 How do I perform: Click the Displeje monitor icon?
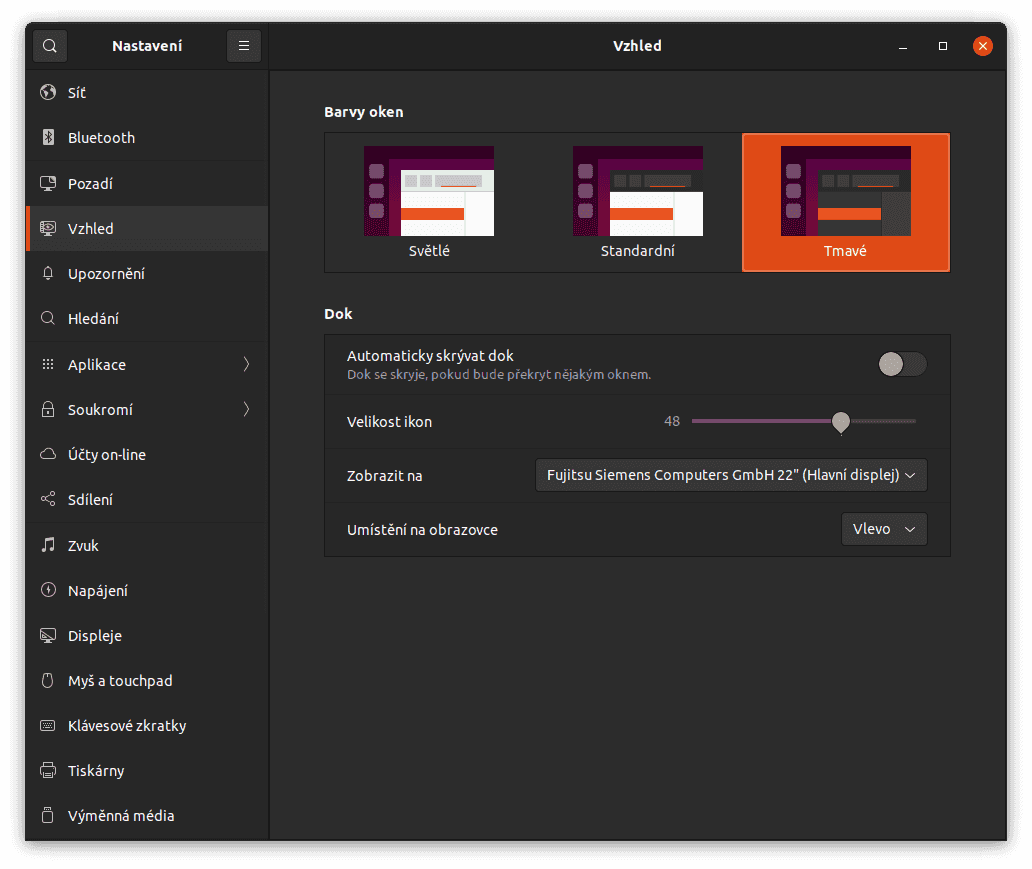pyautogui.click(x=48, y=635)
